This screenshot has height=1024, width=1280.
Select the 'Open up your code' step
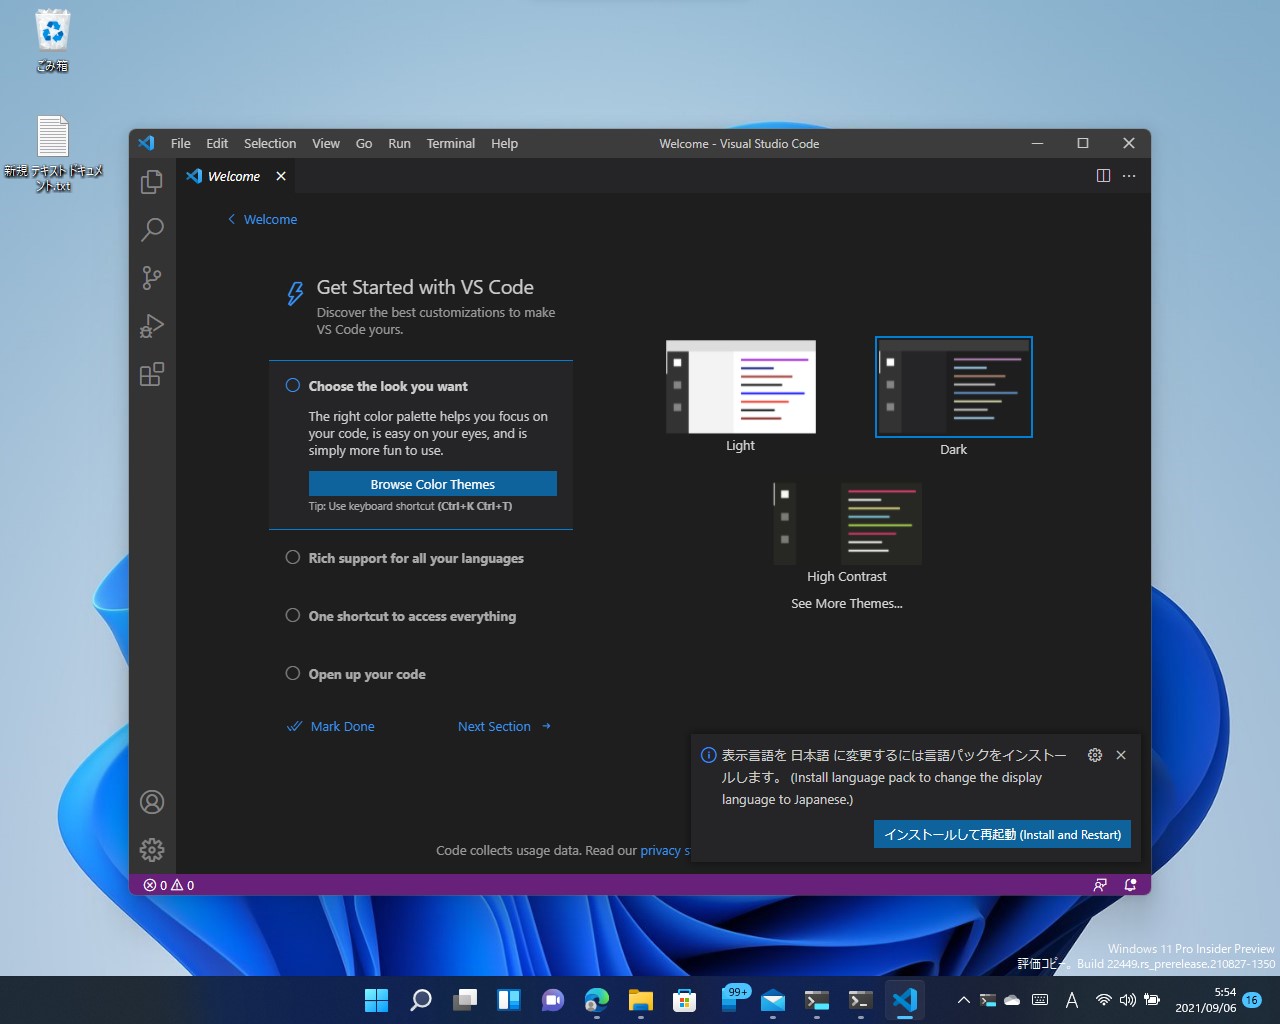point(367,674)
